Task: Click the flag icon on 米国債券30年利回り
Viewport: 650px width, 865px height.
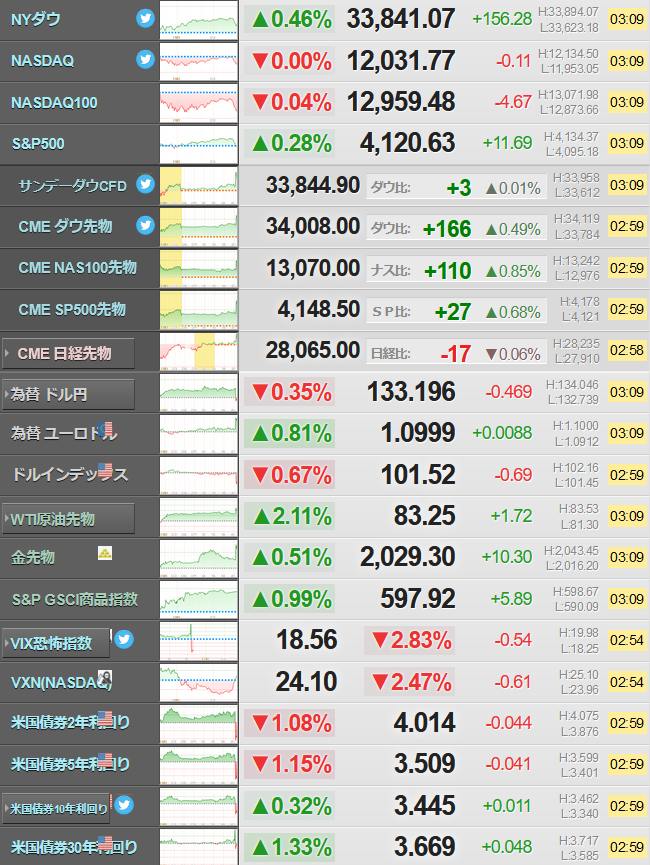Action: click(105, 843)
